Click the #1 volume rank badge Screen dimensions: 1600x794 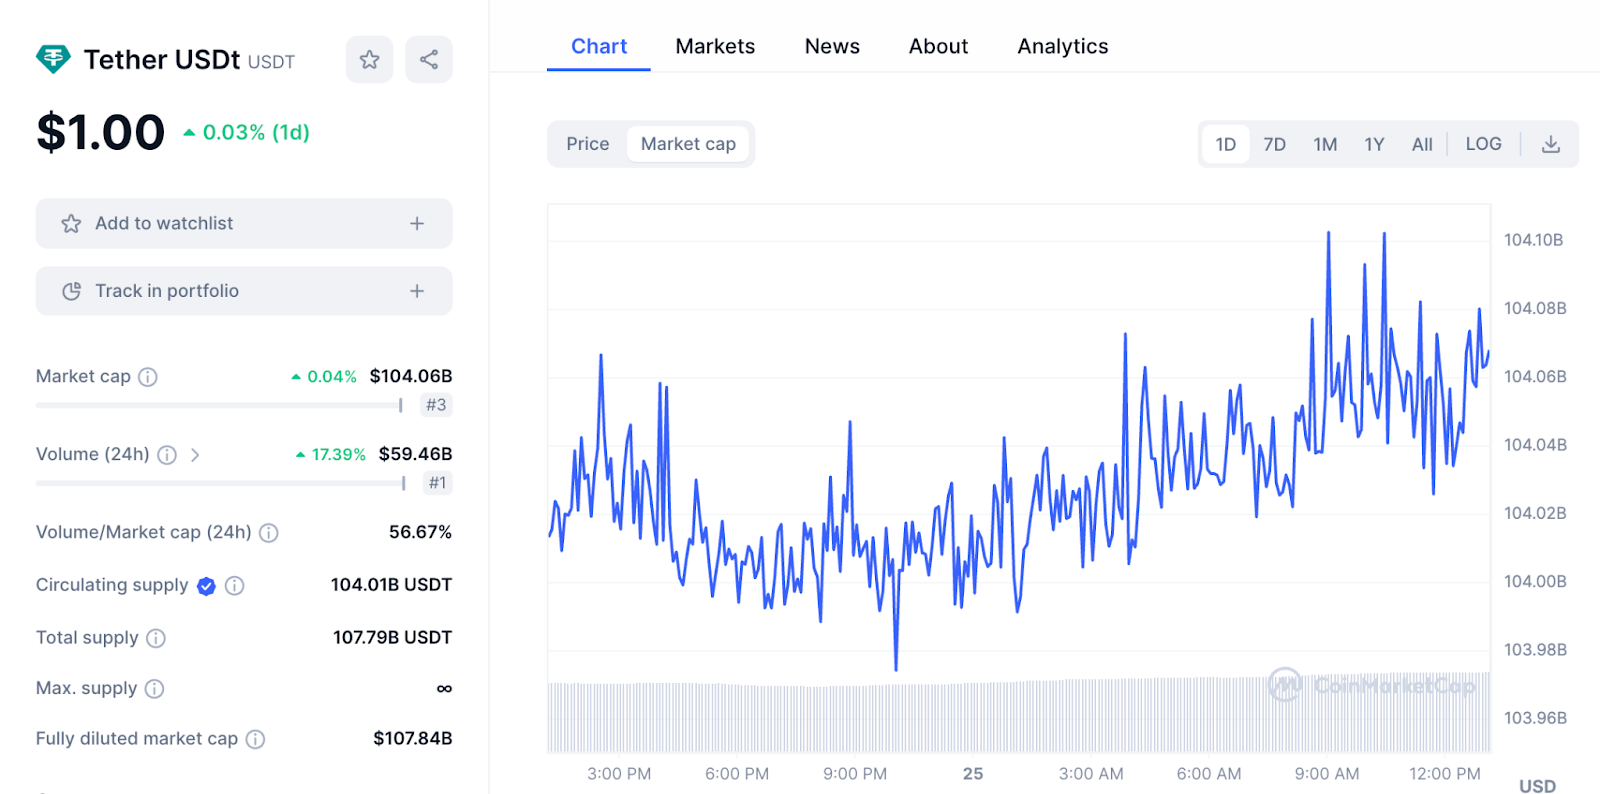tap(437, 483)
